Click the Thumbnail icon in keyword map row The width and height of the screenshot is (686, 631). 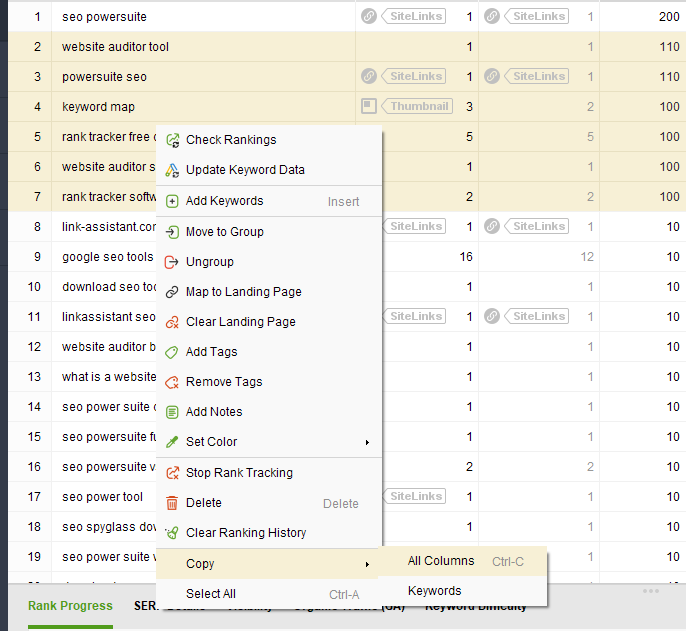[x=369, y=106]
